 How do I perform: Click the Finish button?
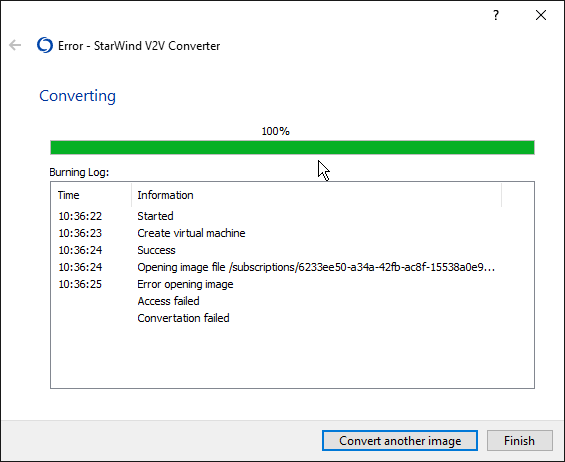click(520, 440)
